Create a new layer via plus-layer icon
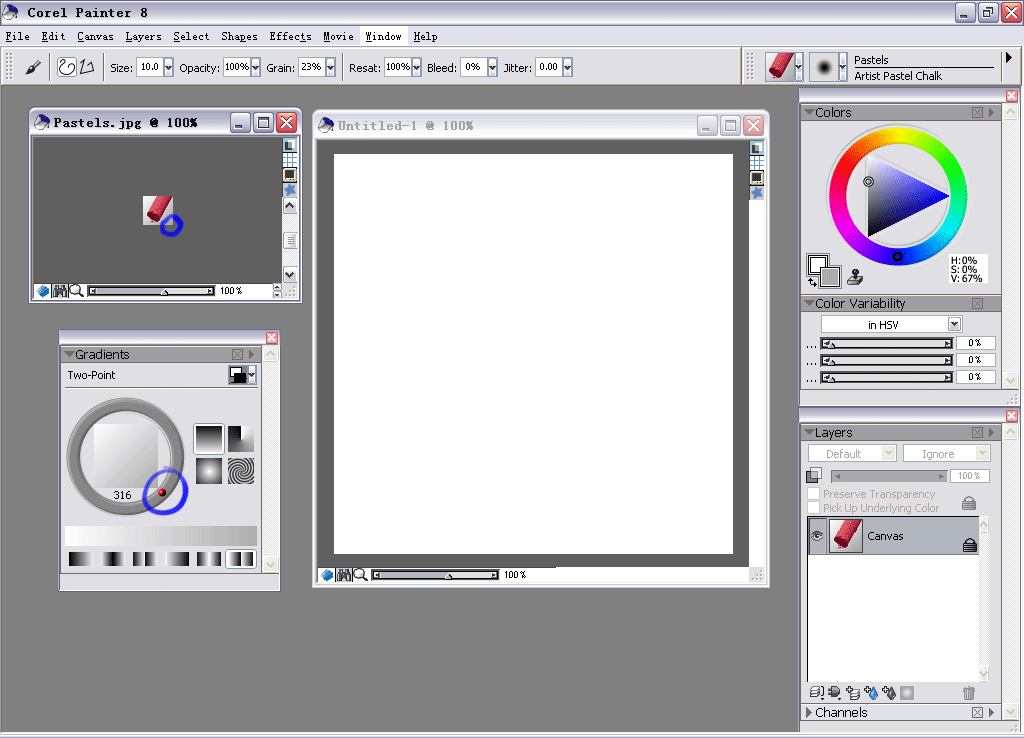The height and width of the screenshot is (738, 1024). click(x=852, y=692)
